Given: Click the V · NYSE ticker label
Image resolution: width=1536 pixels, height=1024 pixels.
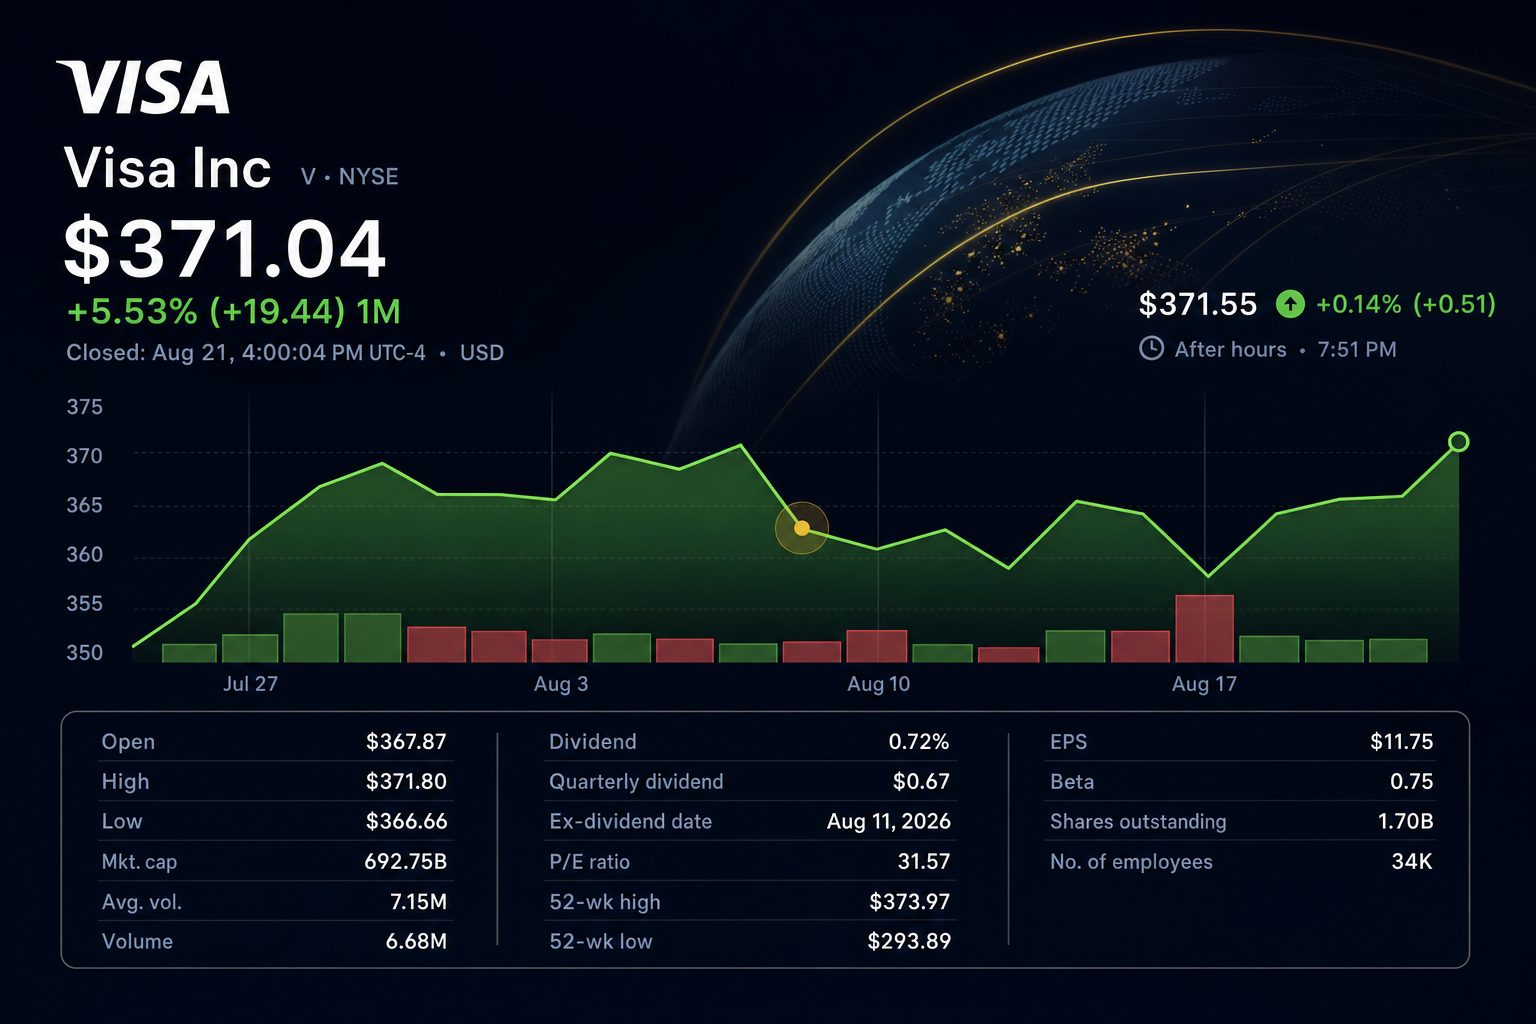Looking at the screenshot, I should click(x=349, y=176).
